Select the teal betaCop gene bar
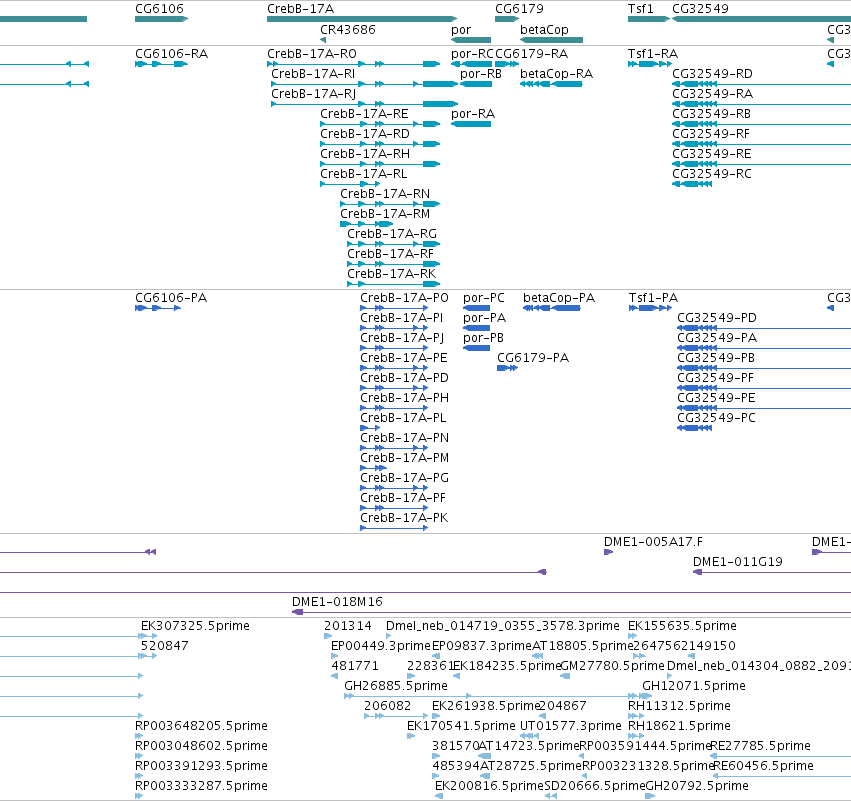This screenshot has width=851, height=801. pyautogui.click(x=551, y=40)
